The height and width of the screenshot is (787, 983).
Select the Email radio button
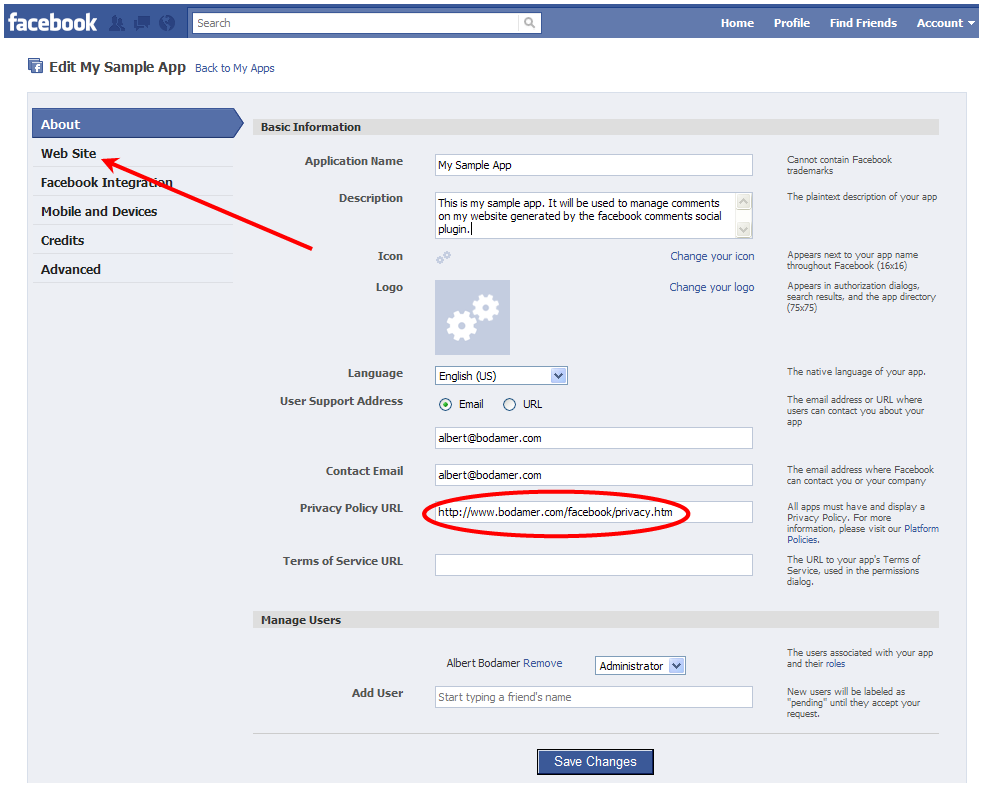445,404
